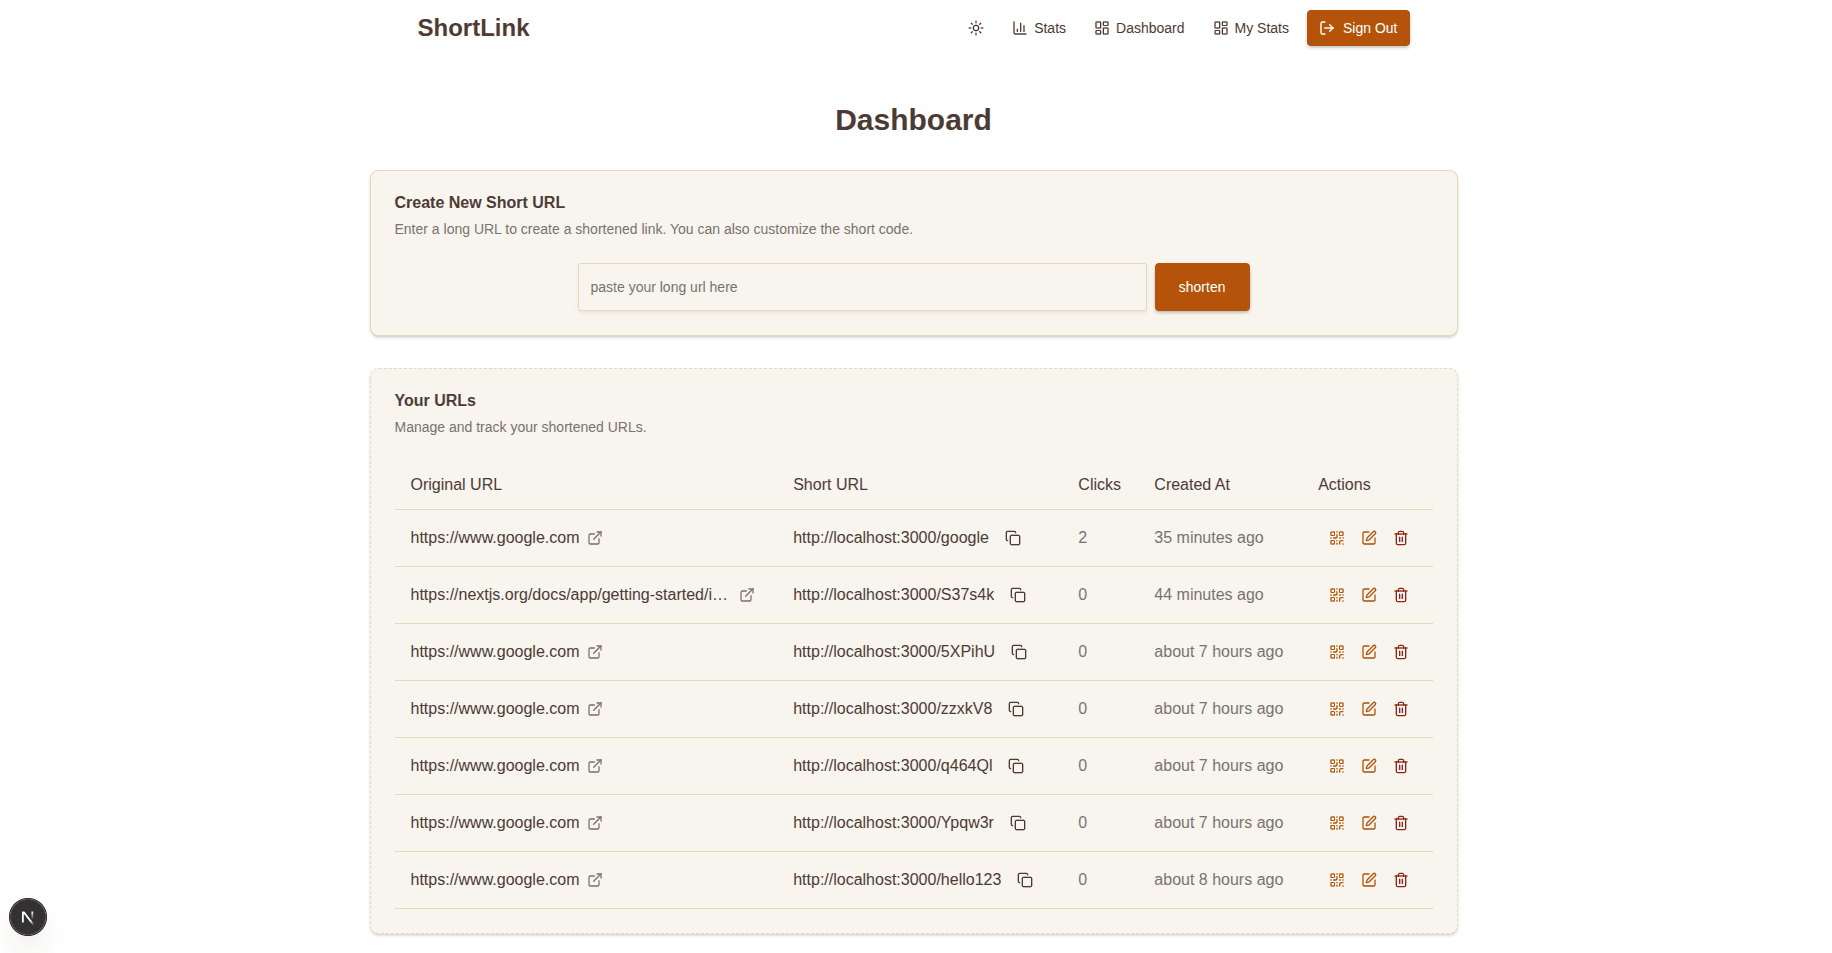Image resolution: width=1832 pixels, height=953 pixels.
Task: Click the ShortLink logo
Action: (x=473, y=28)
